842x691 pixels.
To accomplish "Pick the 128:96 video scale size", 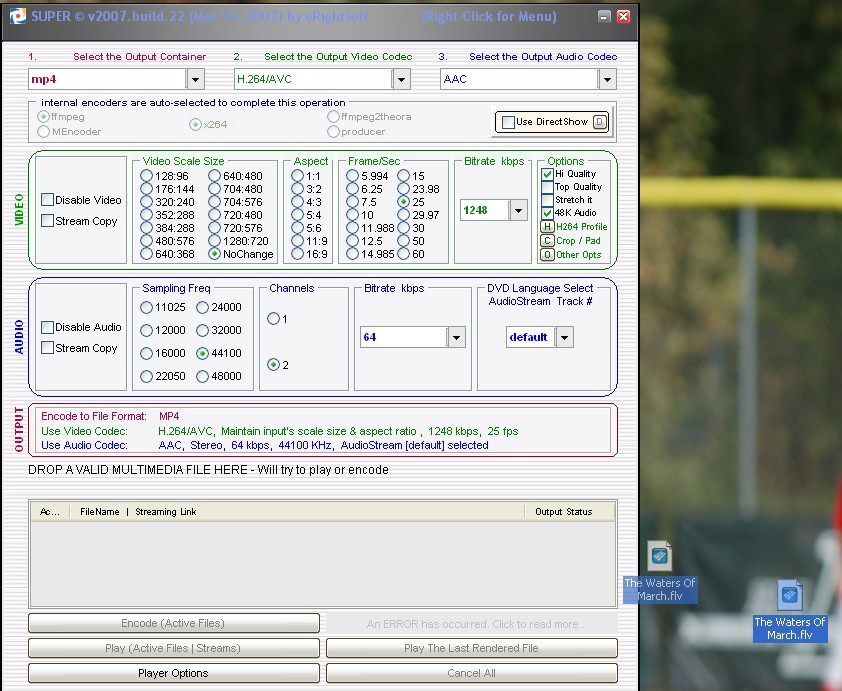I will 146,176.
